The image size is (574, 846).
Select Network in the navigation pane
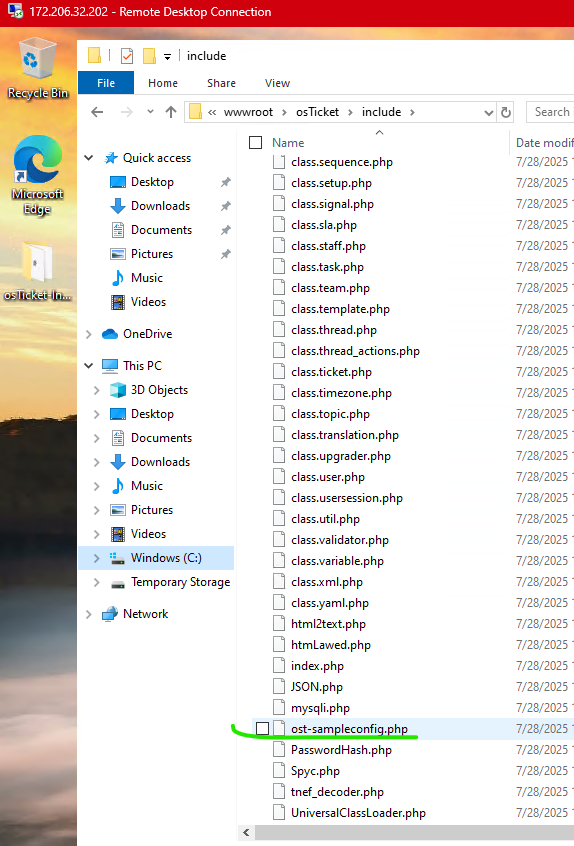point(145,614)
